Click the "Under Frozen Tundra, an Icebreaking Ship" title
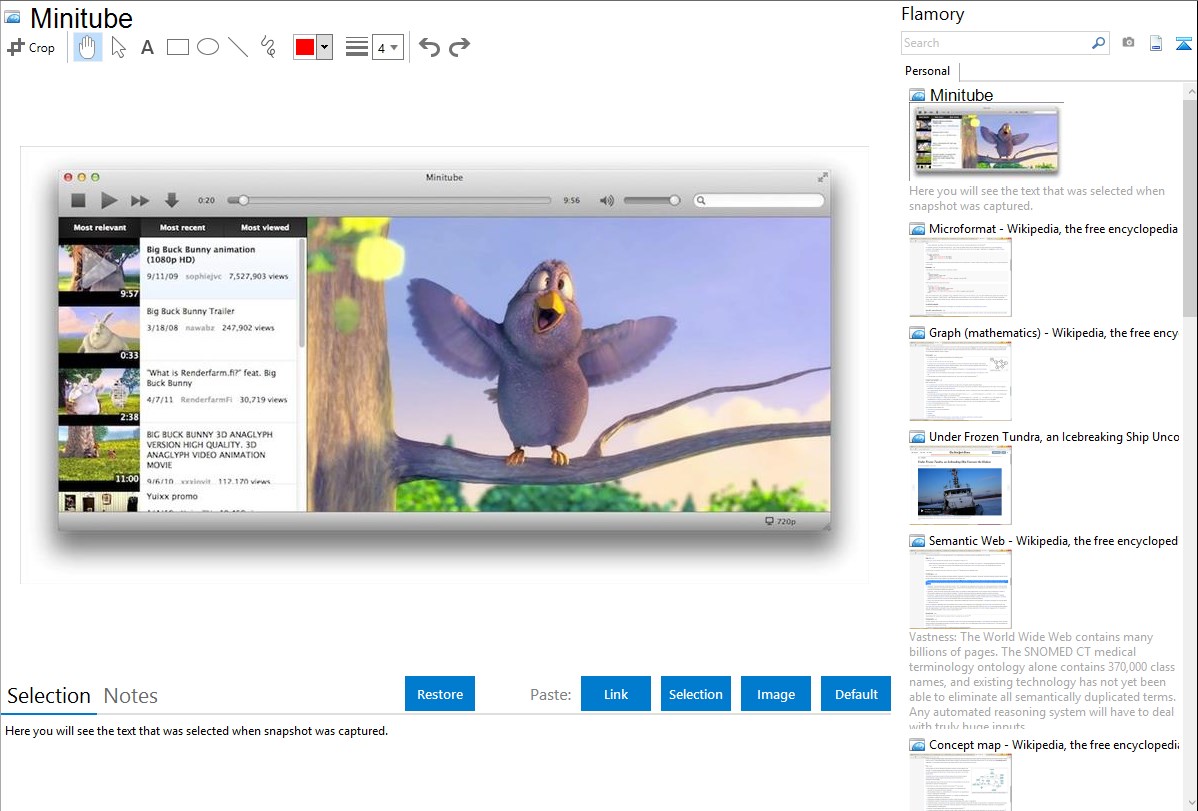1198x811 pixels. [1054, 437]
